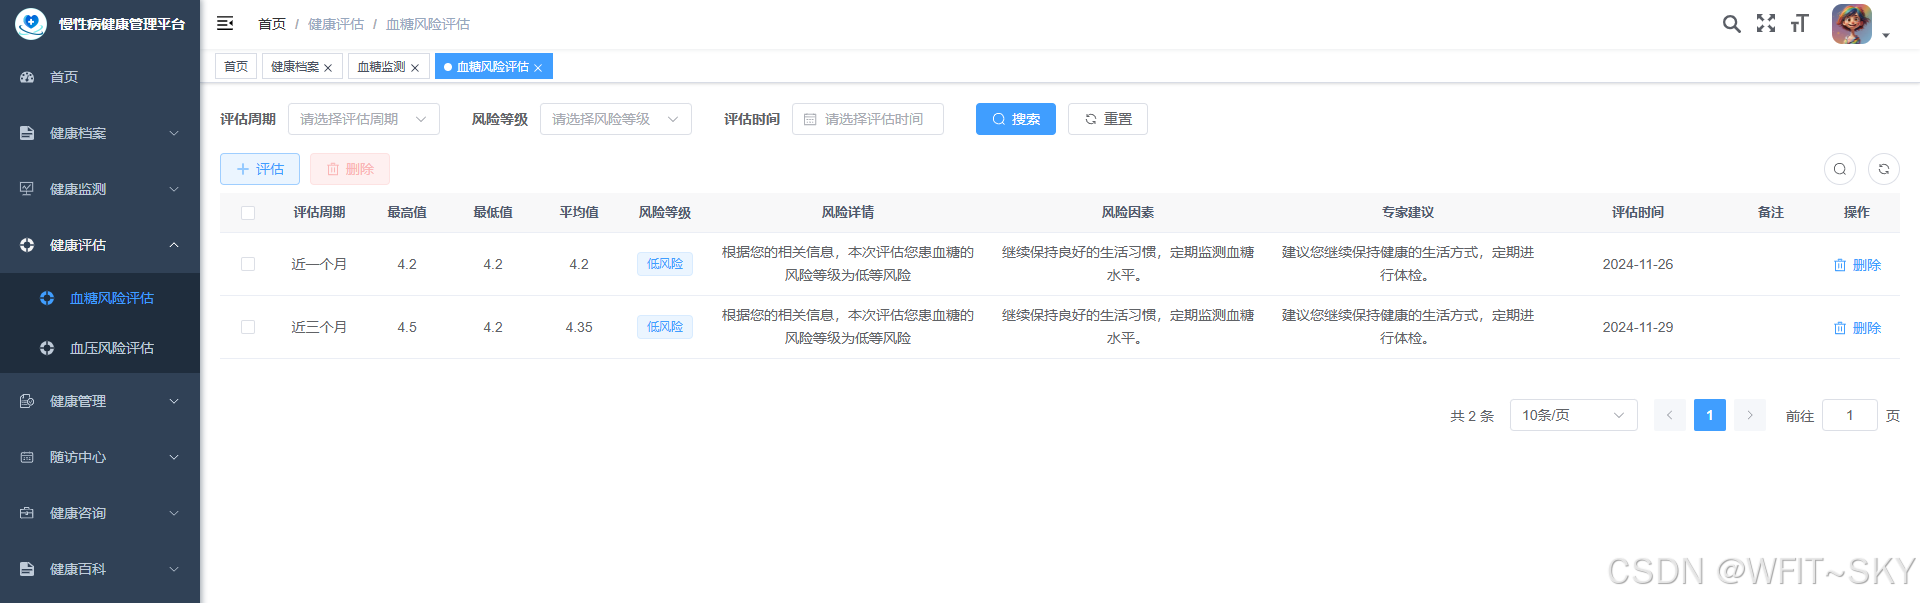Click the 低风险 tag in 近一个月 row

click(665, 264)
